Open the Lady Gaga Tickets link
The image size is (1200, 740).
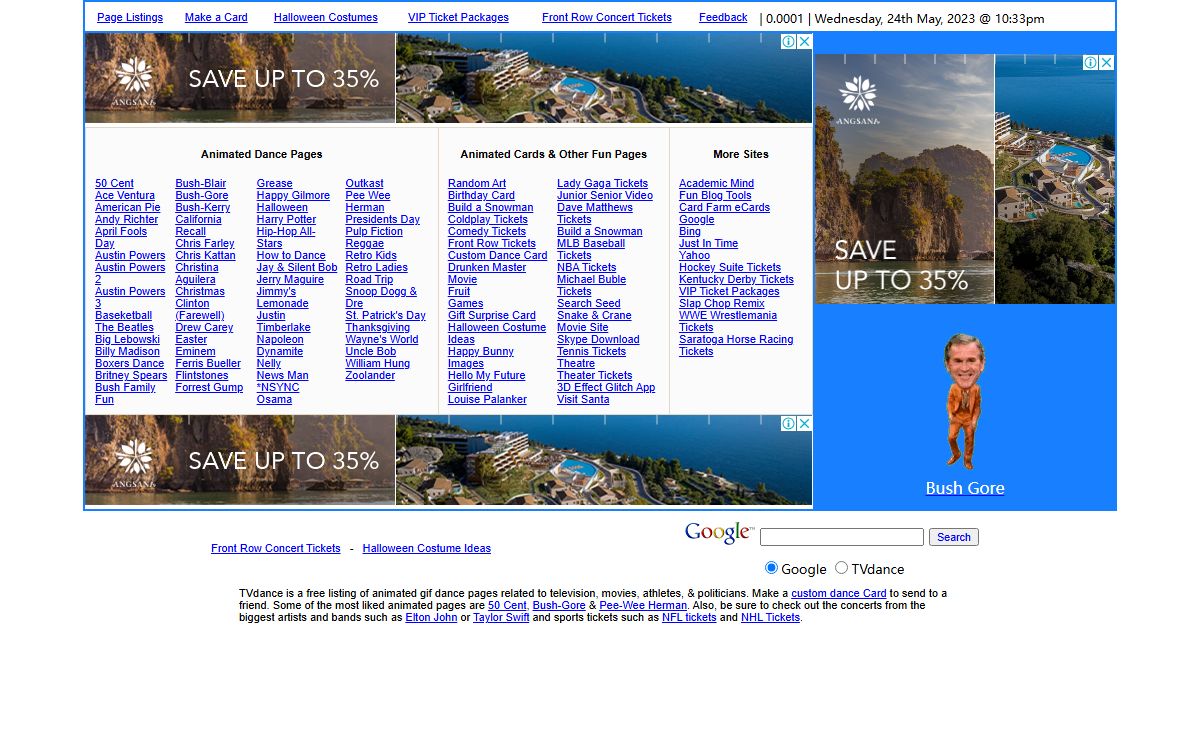[x=602, y=183]
